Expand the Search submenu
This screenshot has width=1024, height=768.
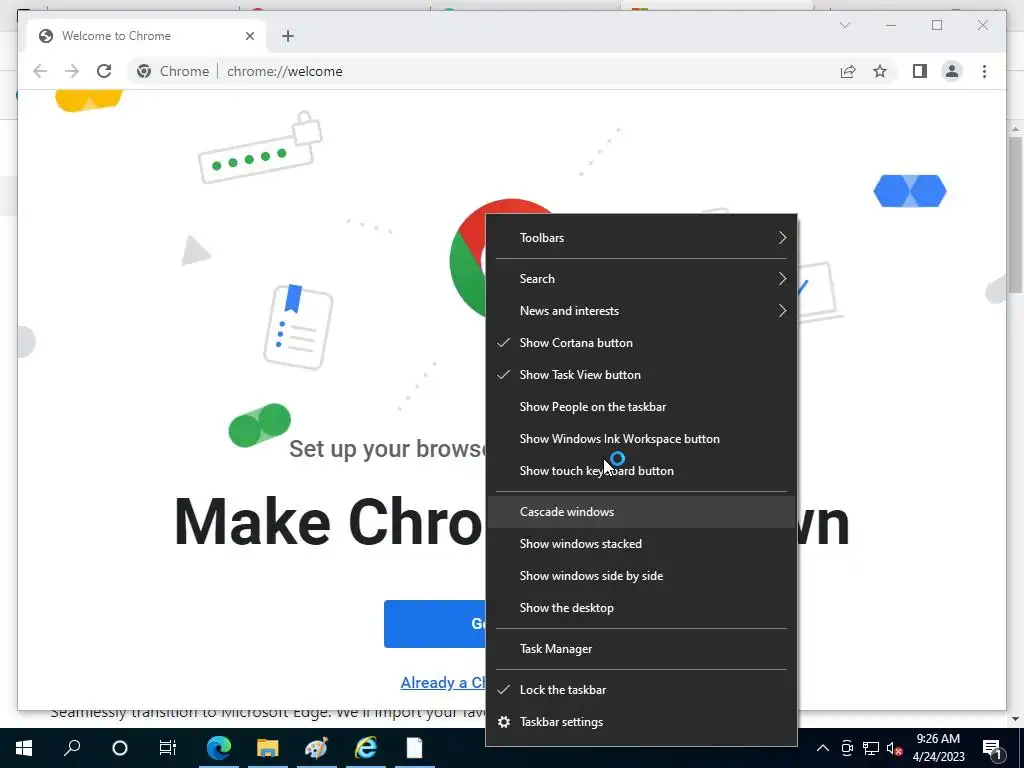coord(641,279)
